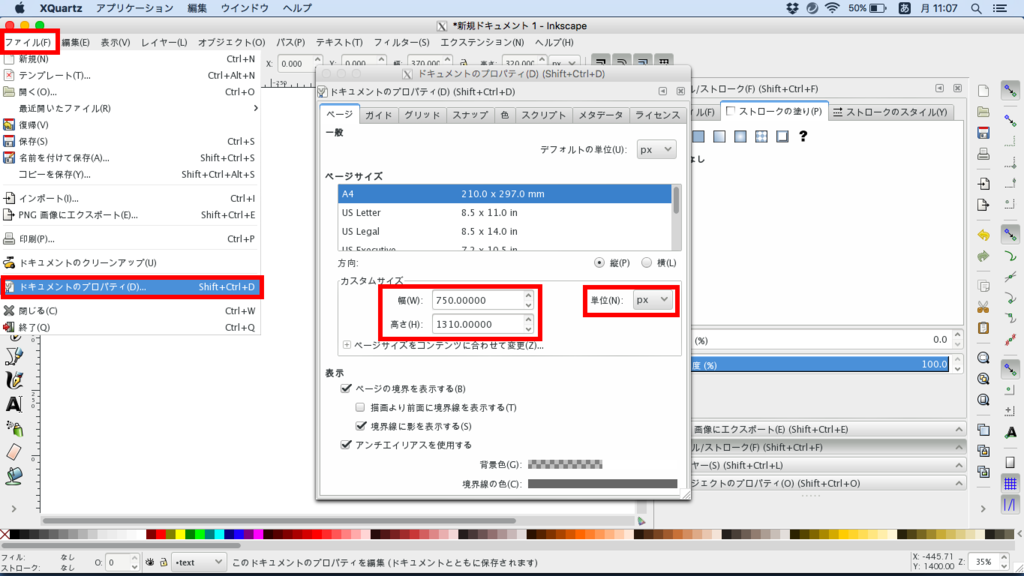Image resolution: width=1024 pixels, height=576 pixels.
Task: Click the Open folder icon in right toolbar
Action: (984, 112)
